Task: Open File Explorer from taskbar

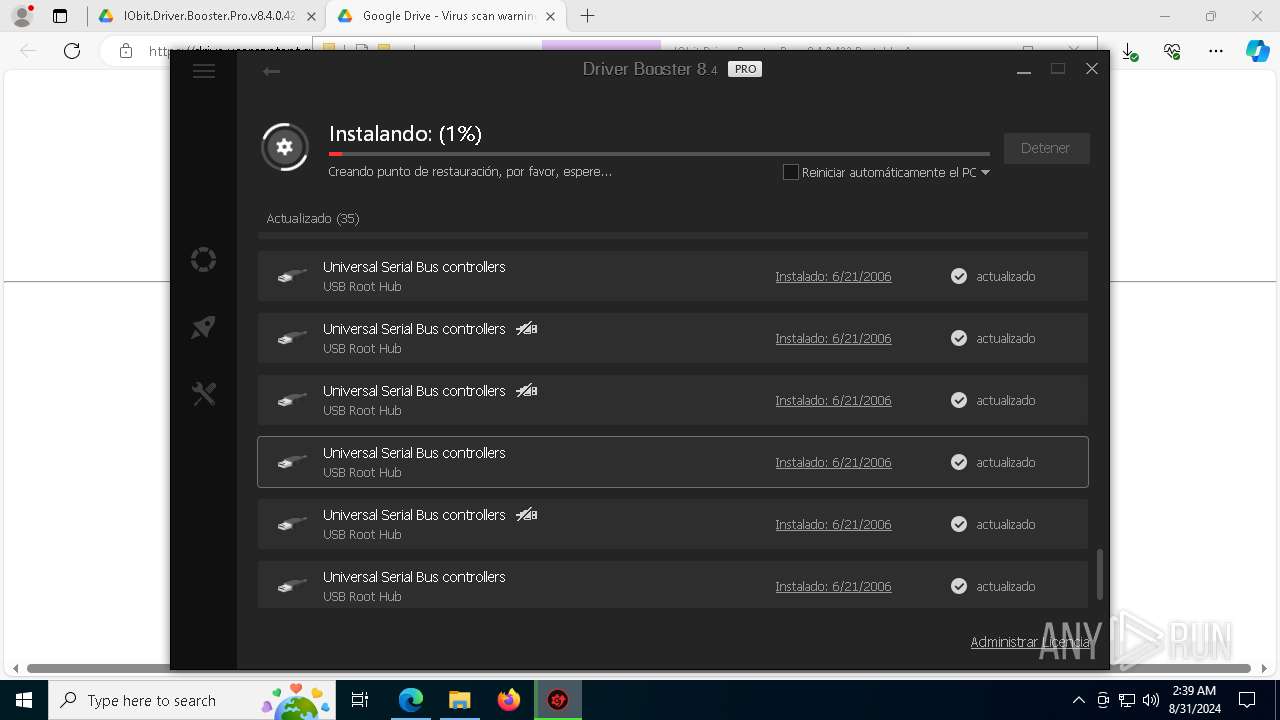Action: (x=460, y=700)
